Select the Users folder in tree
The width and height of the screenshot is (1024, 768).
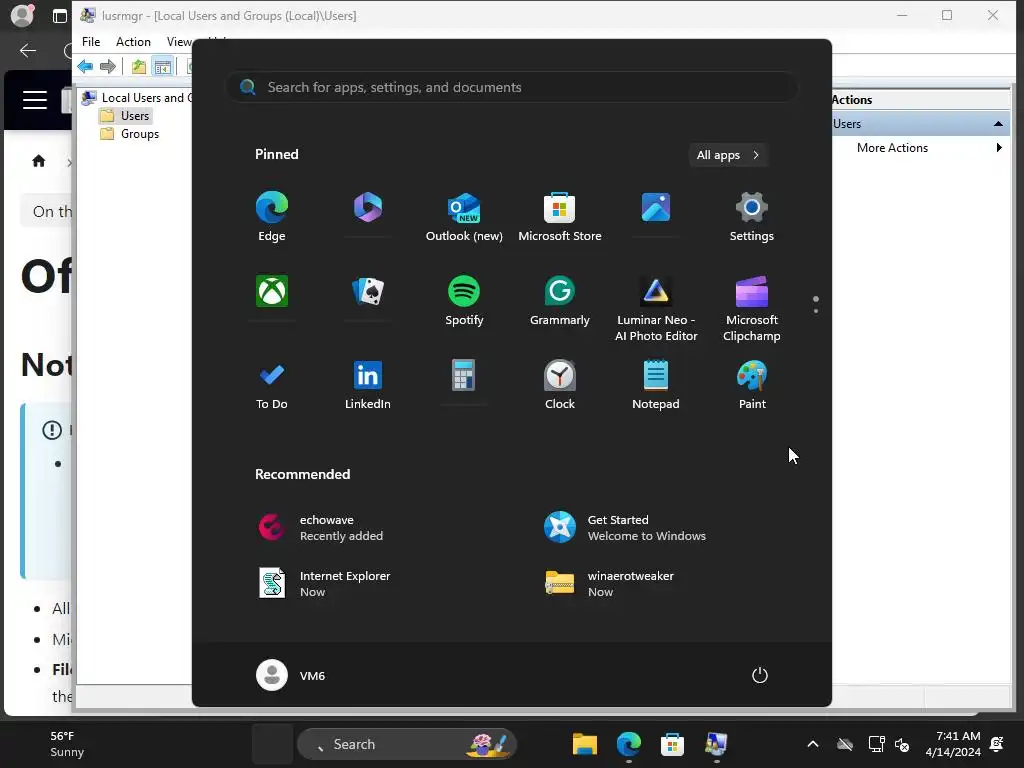click(135, 116)
